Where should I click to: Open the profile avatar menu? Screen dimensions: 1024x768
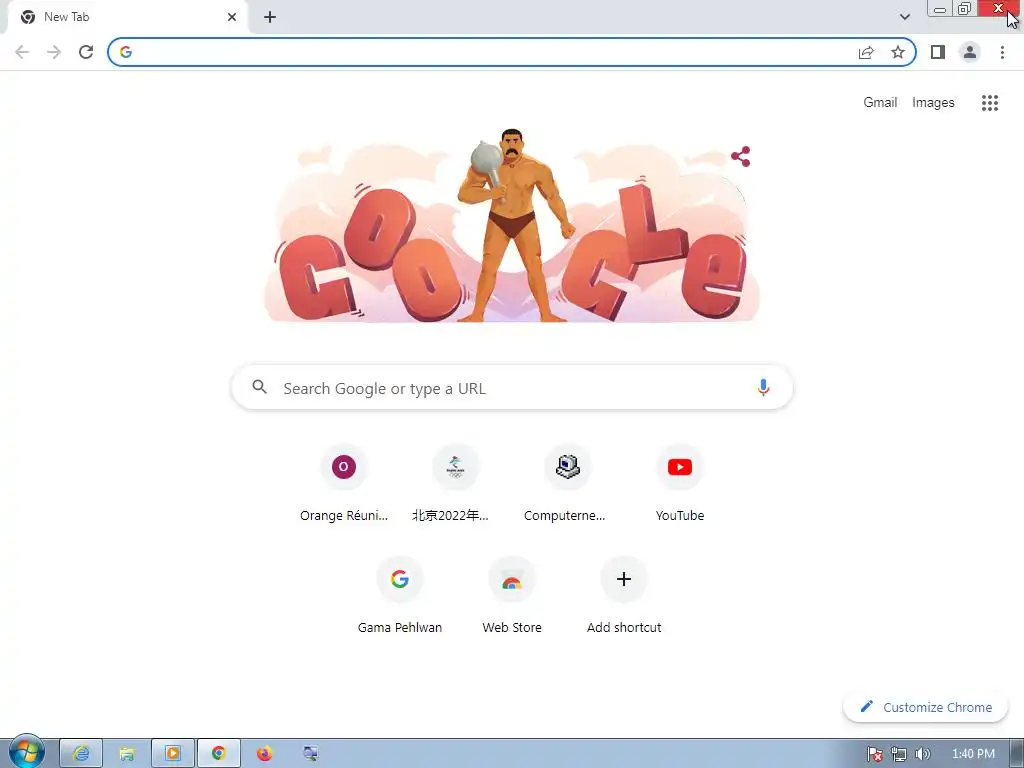pyautogui.click(x=970, y=52)
